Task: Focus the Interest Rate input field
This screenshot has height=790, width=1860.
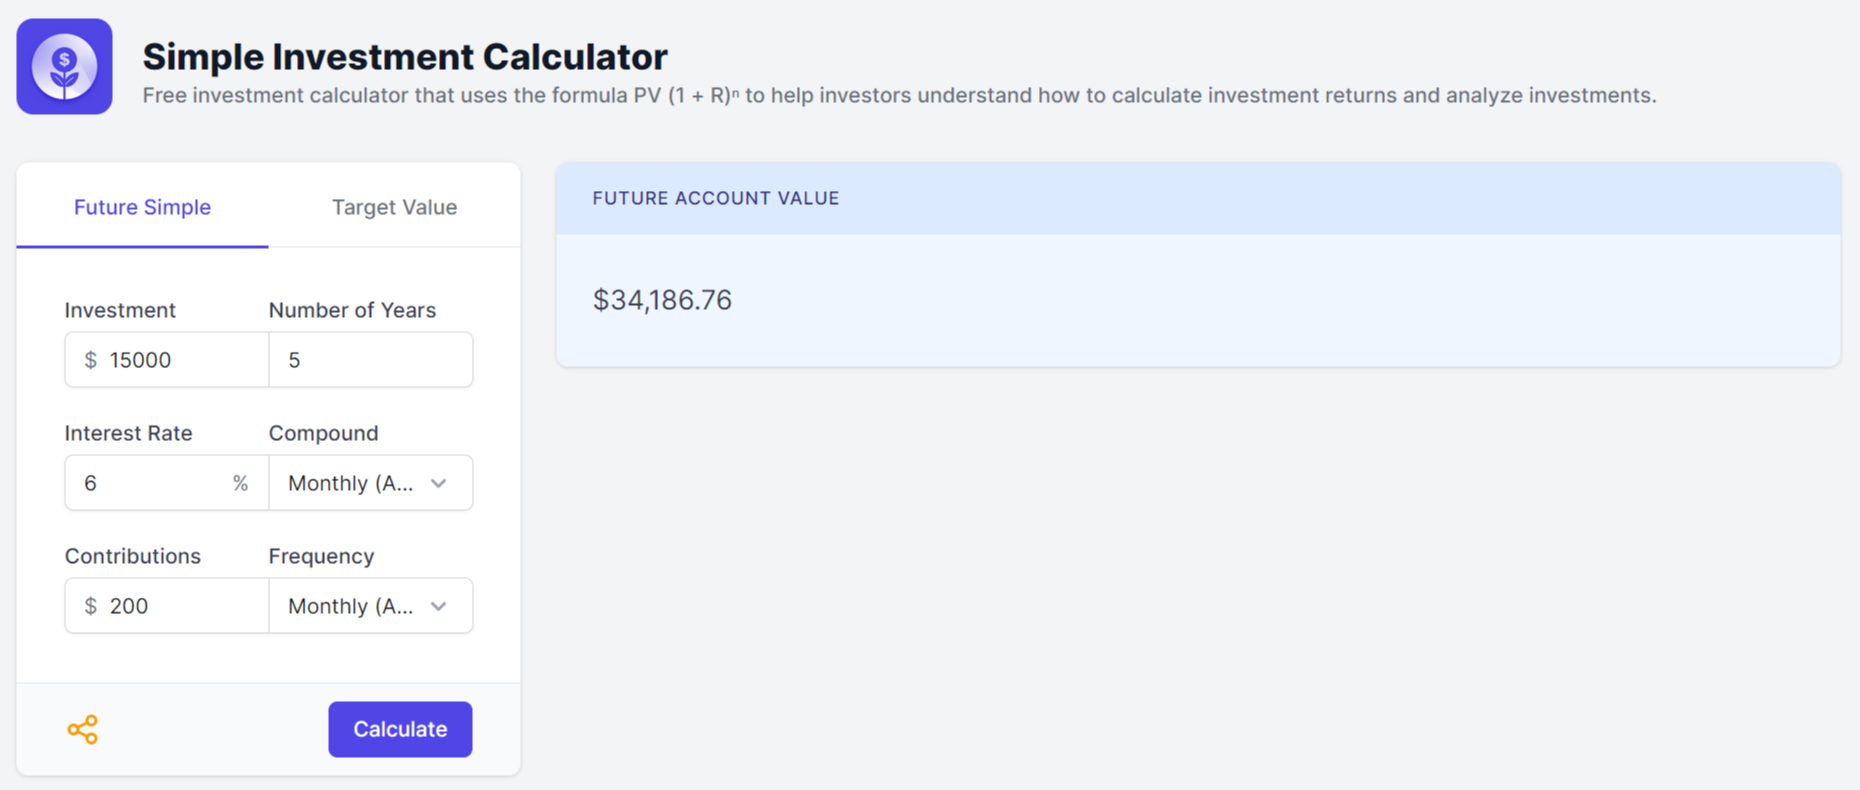Action: click(x=150, y=483)
